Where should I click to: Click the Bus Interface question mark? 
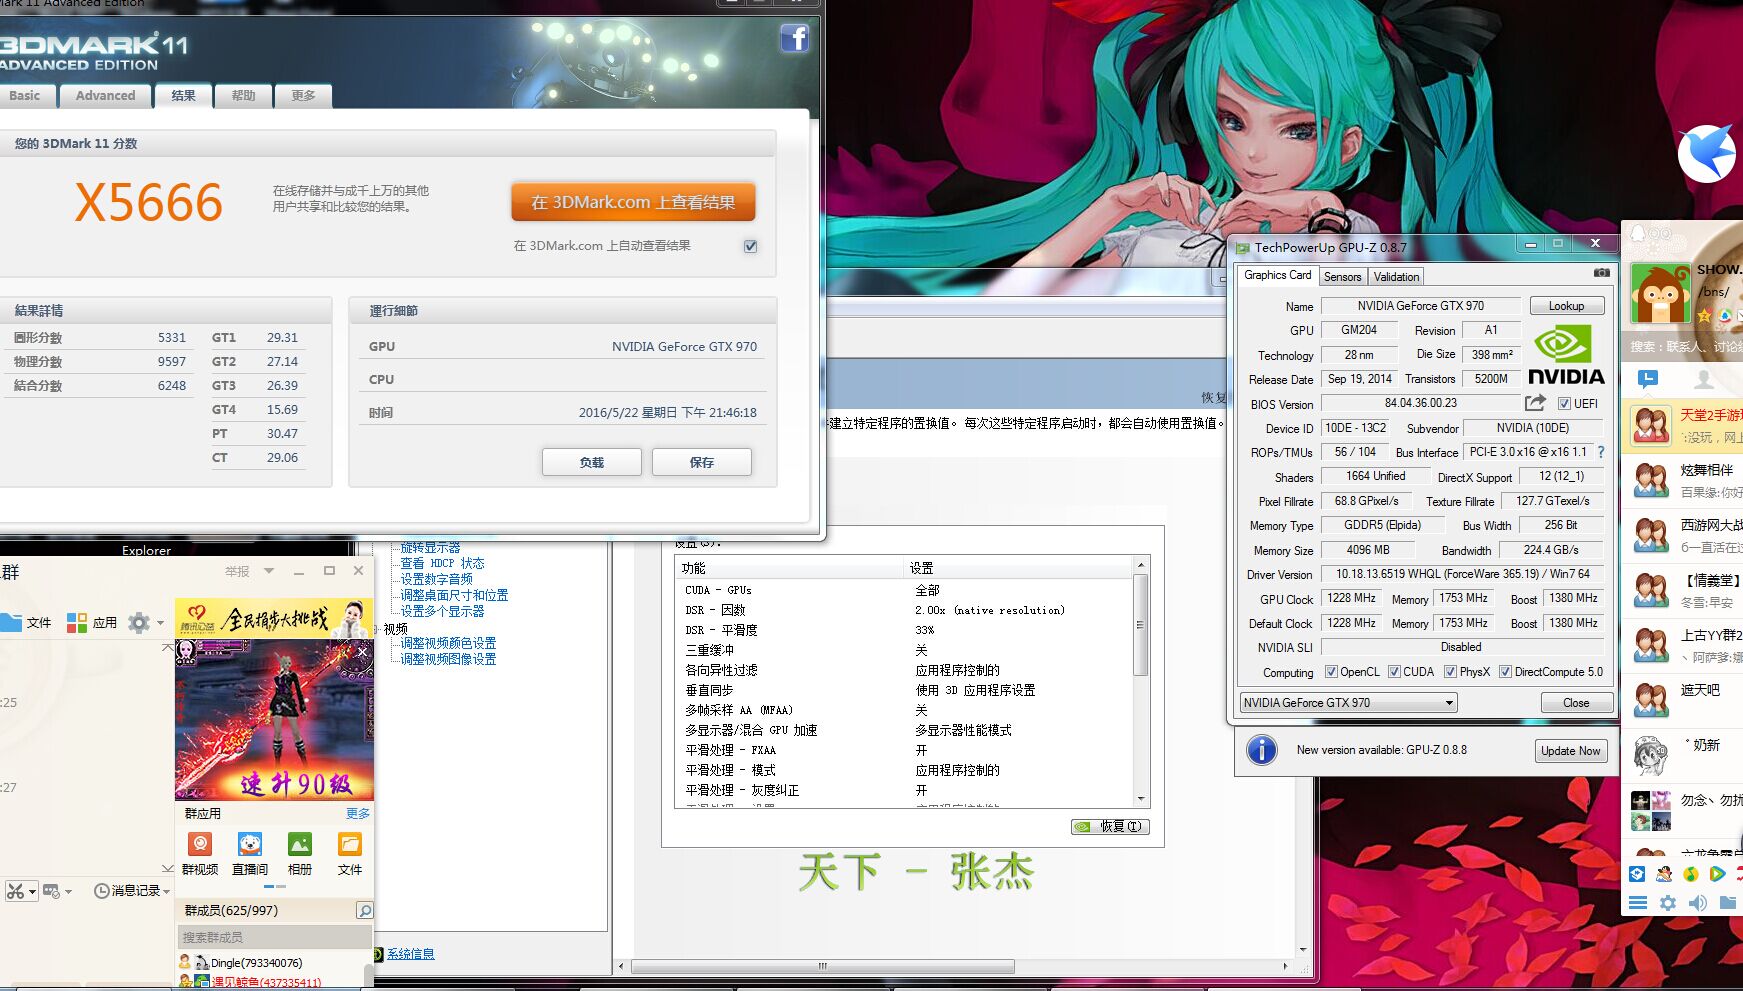tap(1601, 452)
